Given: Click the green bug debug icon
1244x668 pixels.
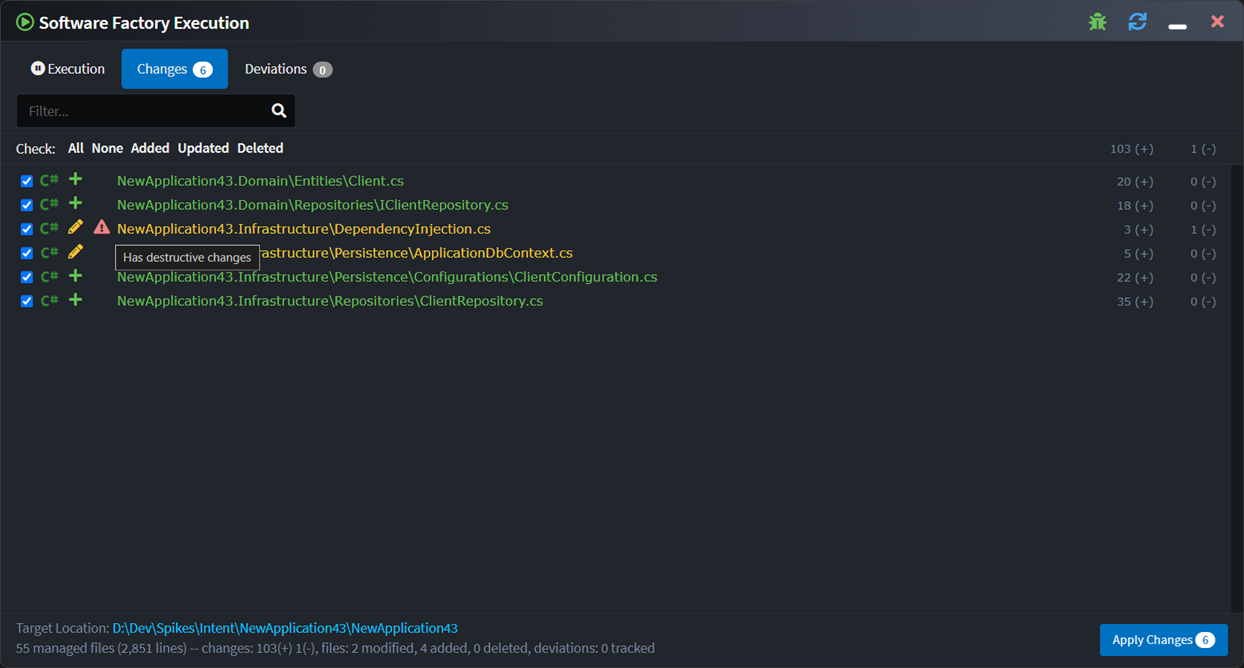Looking at the screenshot, I should click(x=1097, y=22).
